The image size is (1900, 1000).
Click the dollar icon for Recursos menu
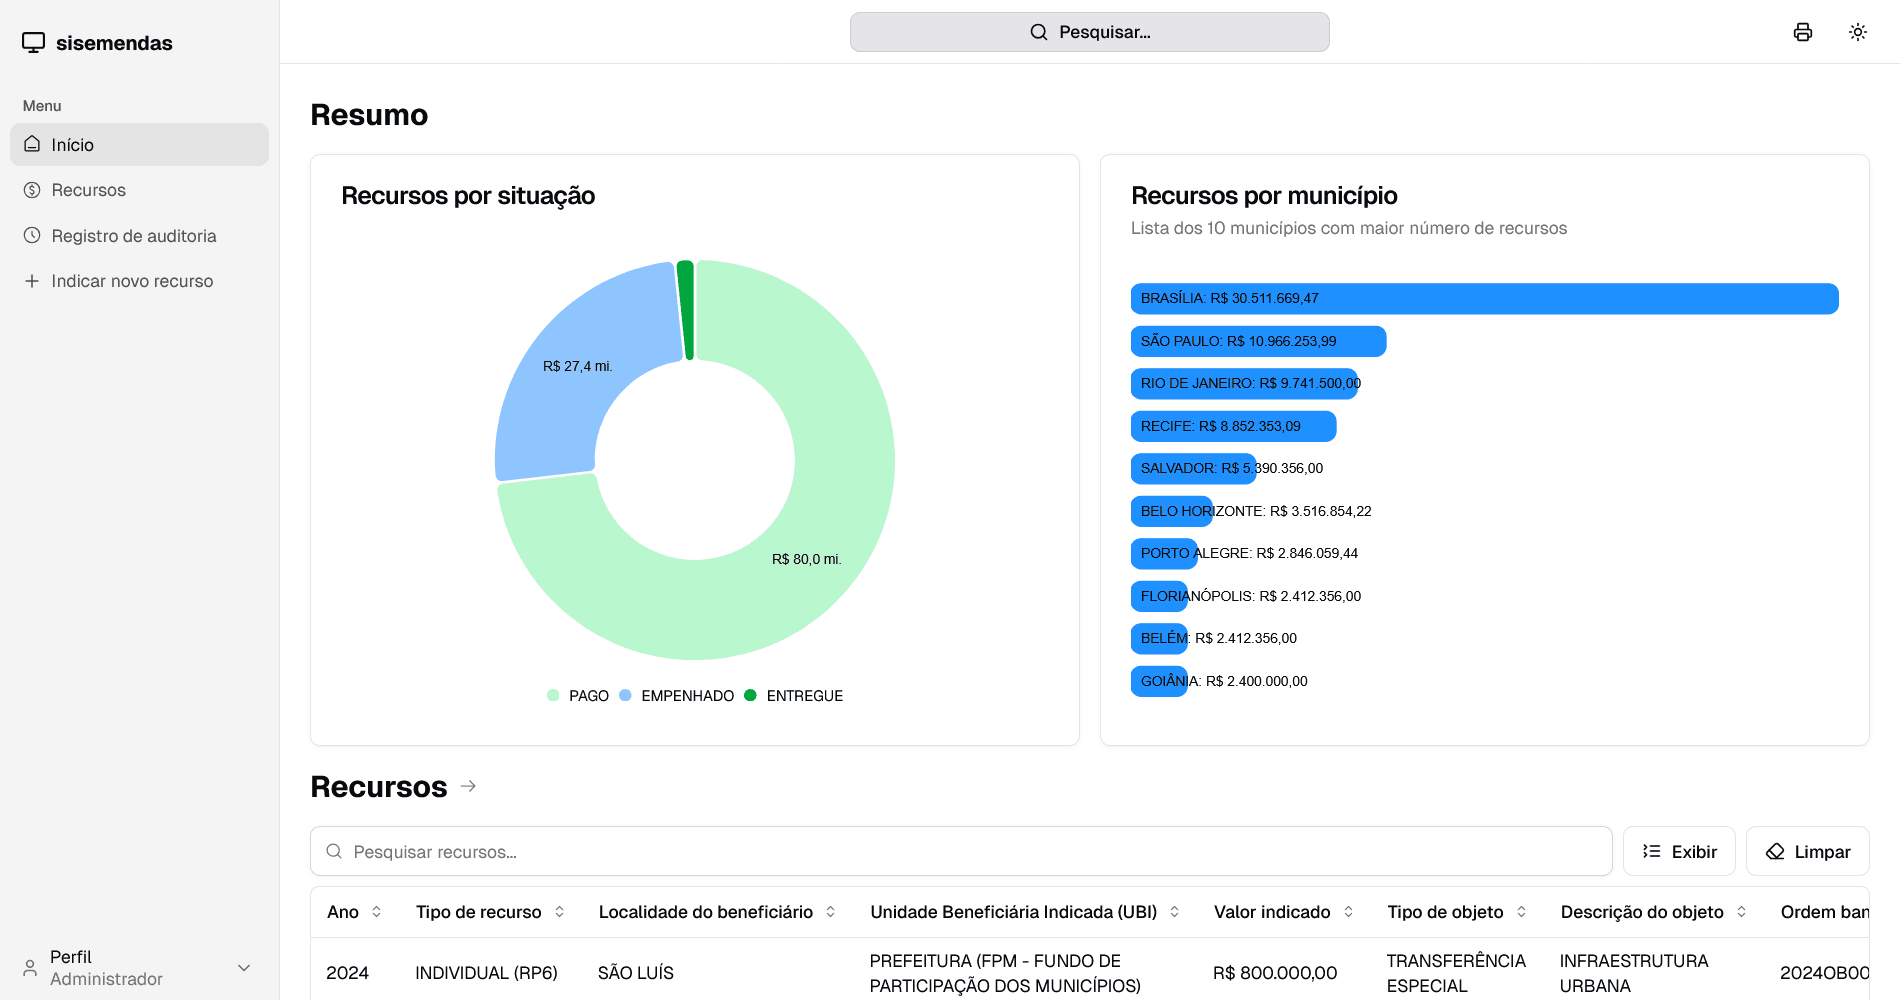32,190
